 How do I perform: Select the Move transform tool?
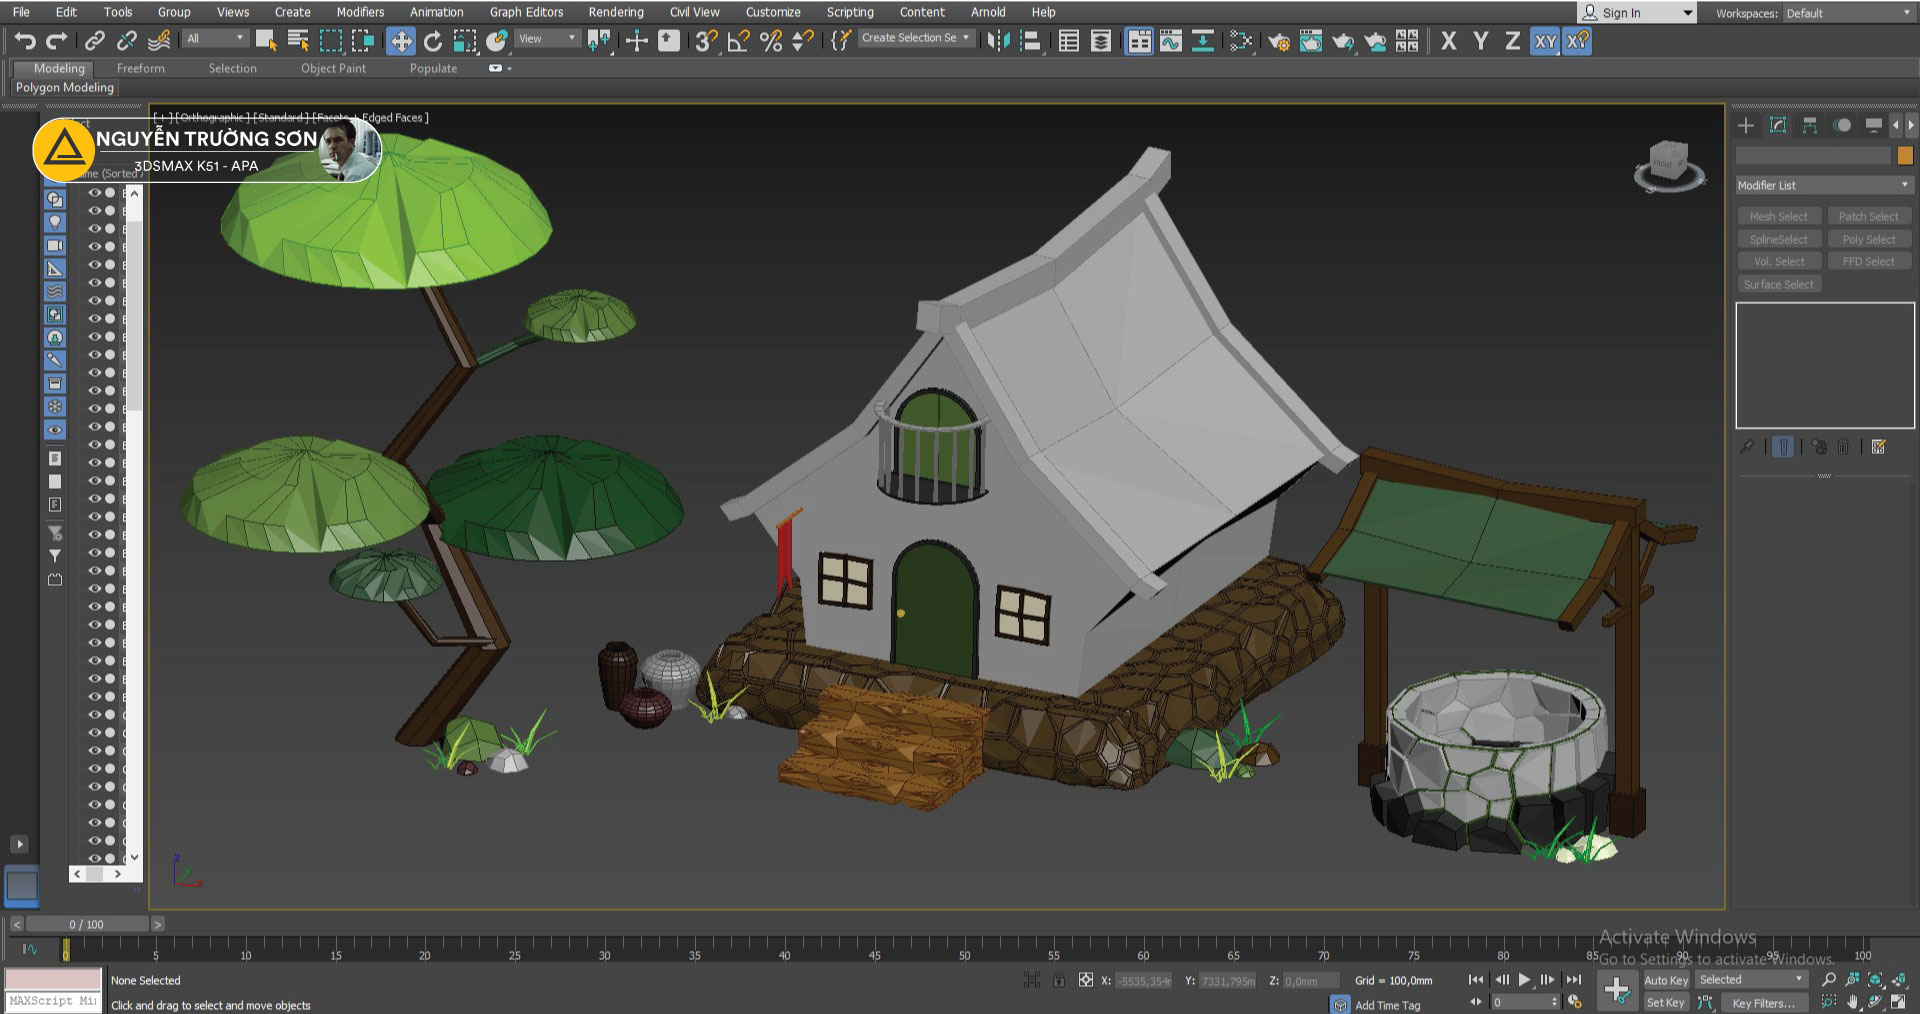pos(401,41)
